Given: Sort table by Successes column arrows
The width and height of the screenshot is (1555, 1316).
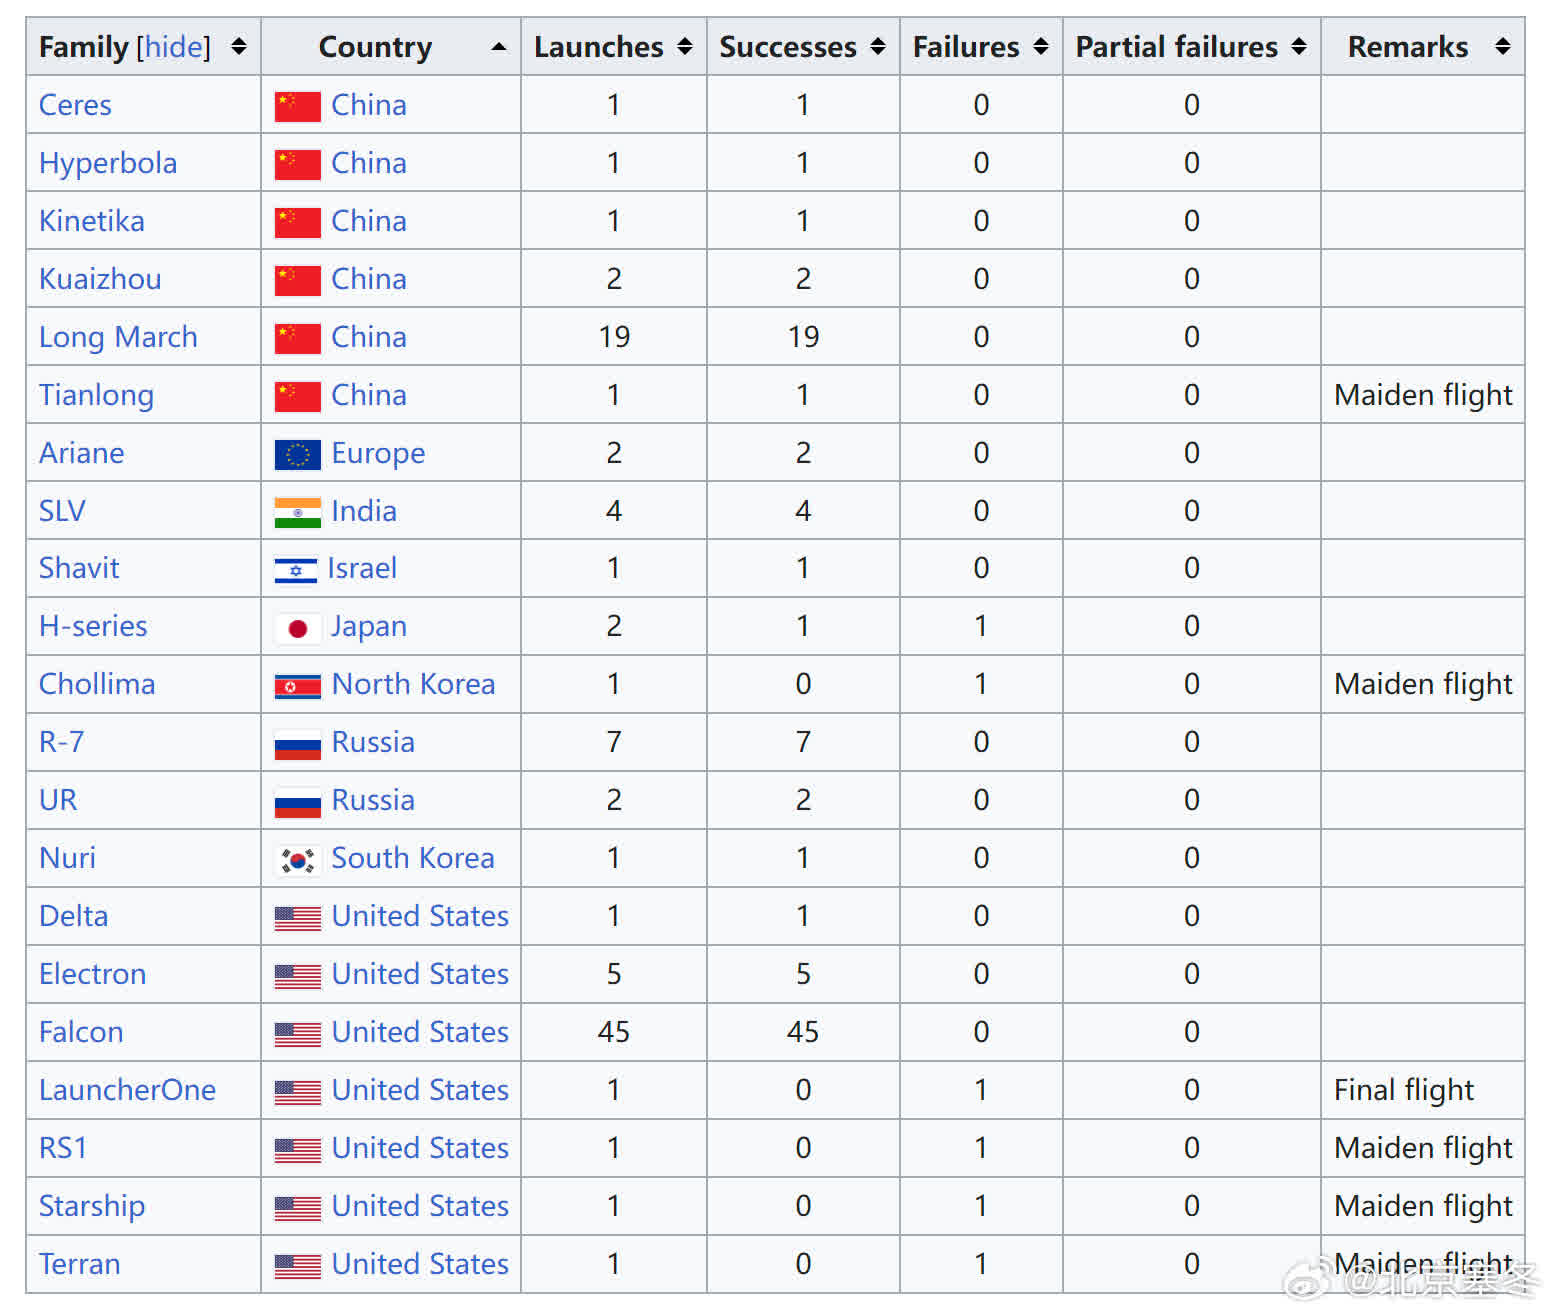Looking at the screenshot, I should coord(878,46).
